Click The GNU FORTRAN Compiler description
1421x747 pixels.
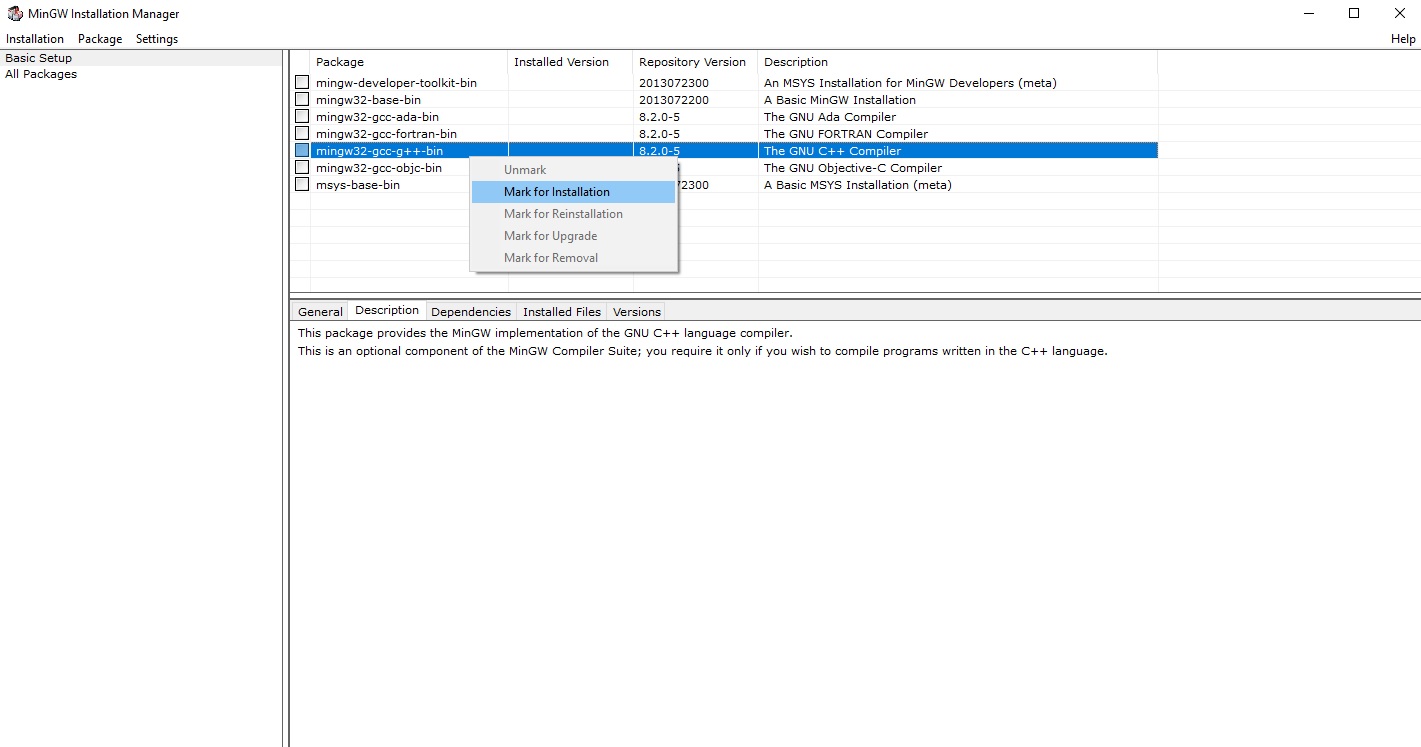click(846, 134)
